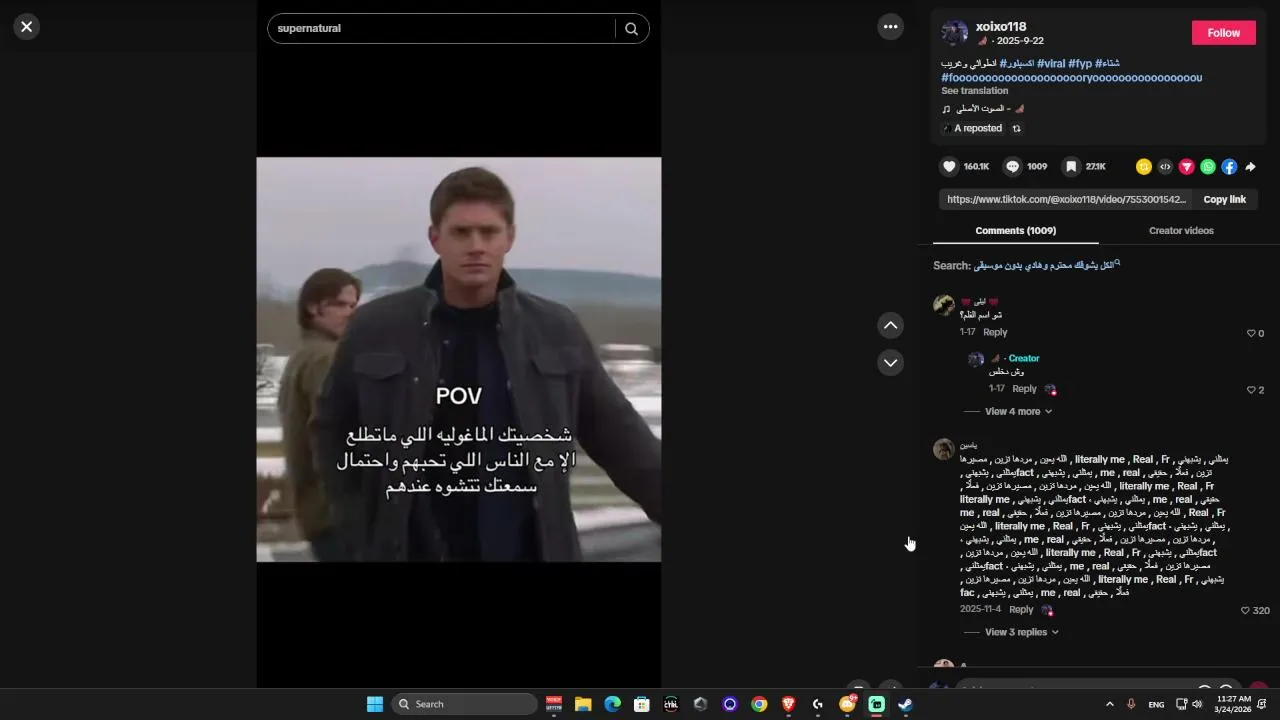Go to next video with down arrow
This screenshot has height=720, width=1280.
[x=890, y=362]
